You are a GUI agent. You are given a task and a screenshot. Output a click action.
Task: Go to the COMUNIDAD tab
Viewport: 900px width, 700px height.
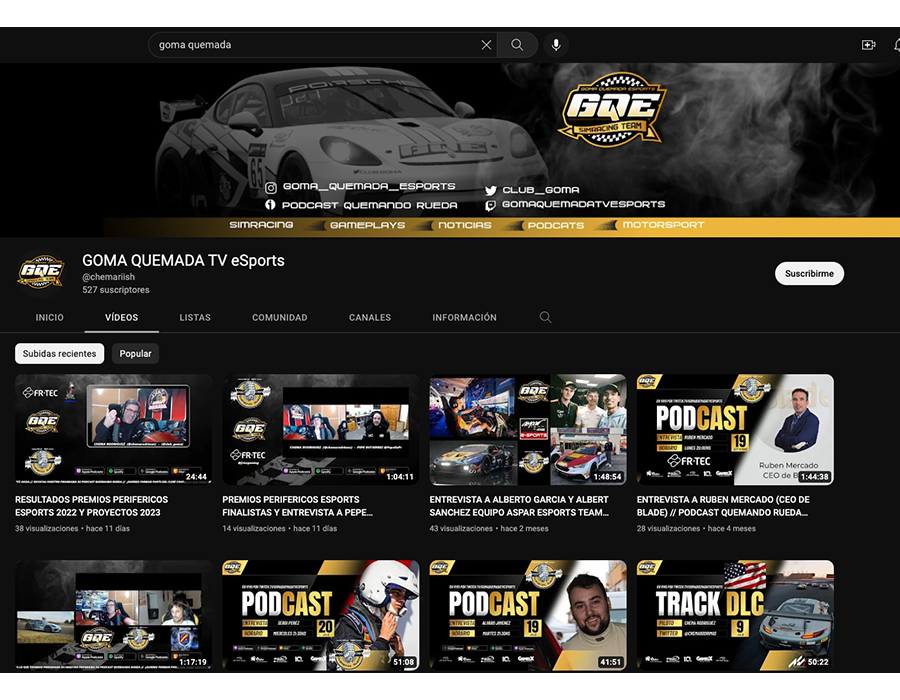click(280, 317)
